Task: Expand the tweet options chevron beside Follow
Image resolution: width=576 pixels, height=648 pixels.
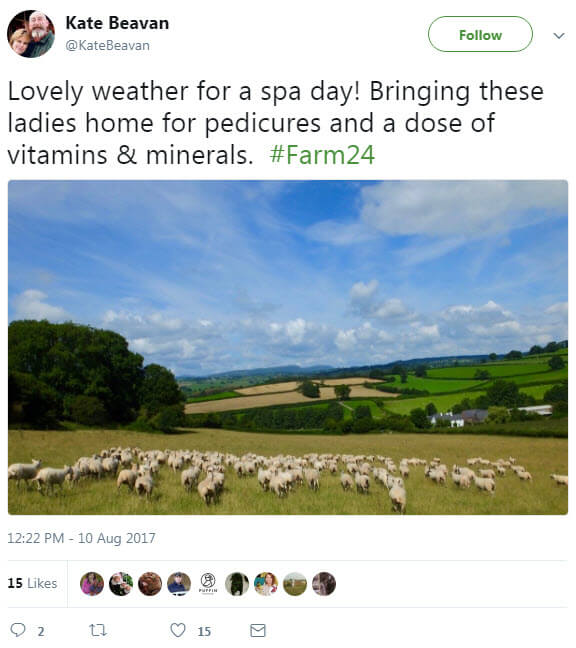Action: (559, 36)
